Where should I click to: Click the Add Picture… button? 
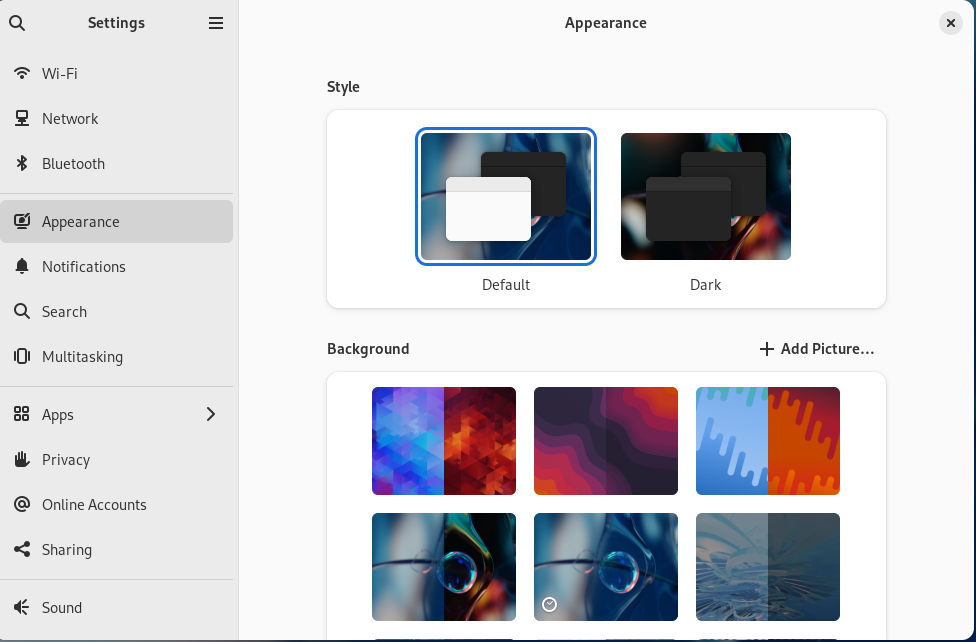[817, 349]
